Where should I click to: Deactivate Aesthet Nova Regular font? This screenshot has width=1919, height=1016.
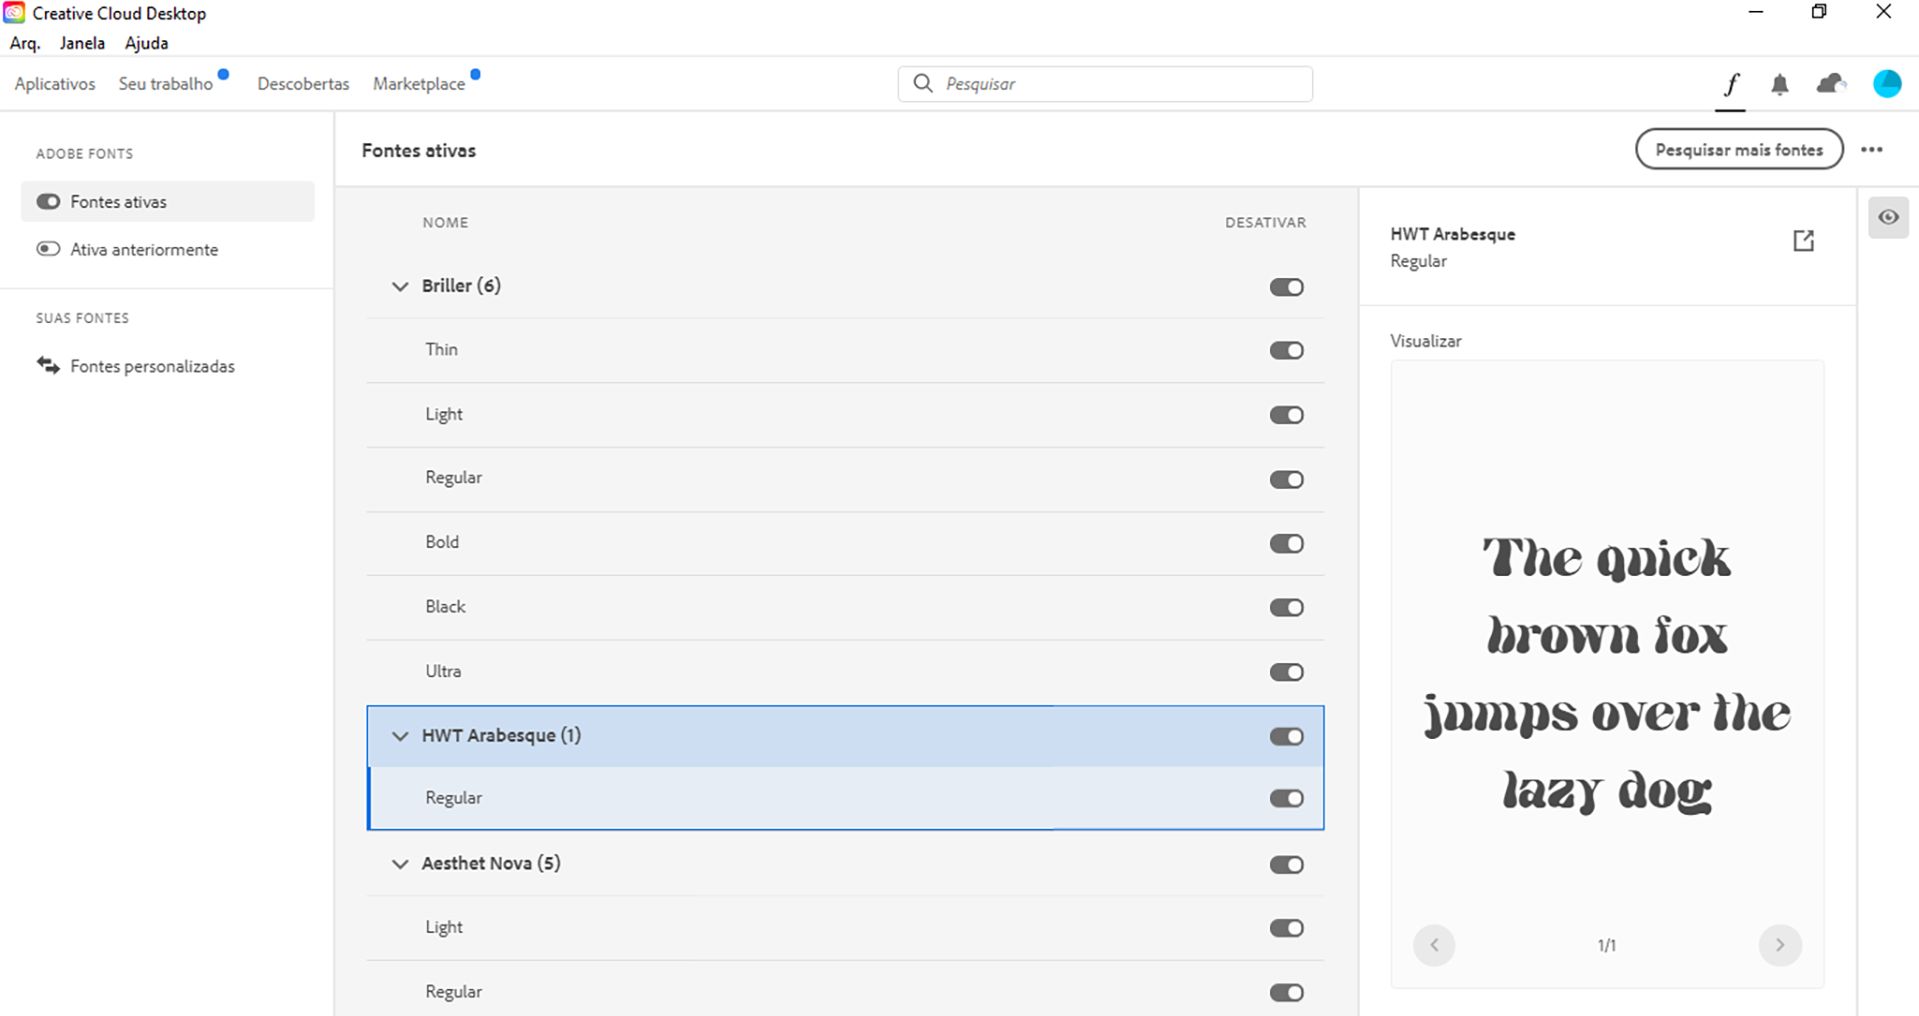[x=1286, y=992]
